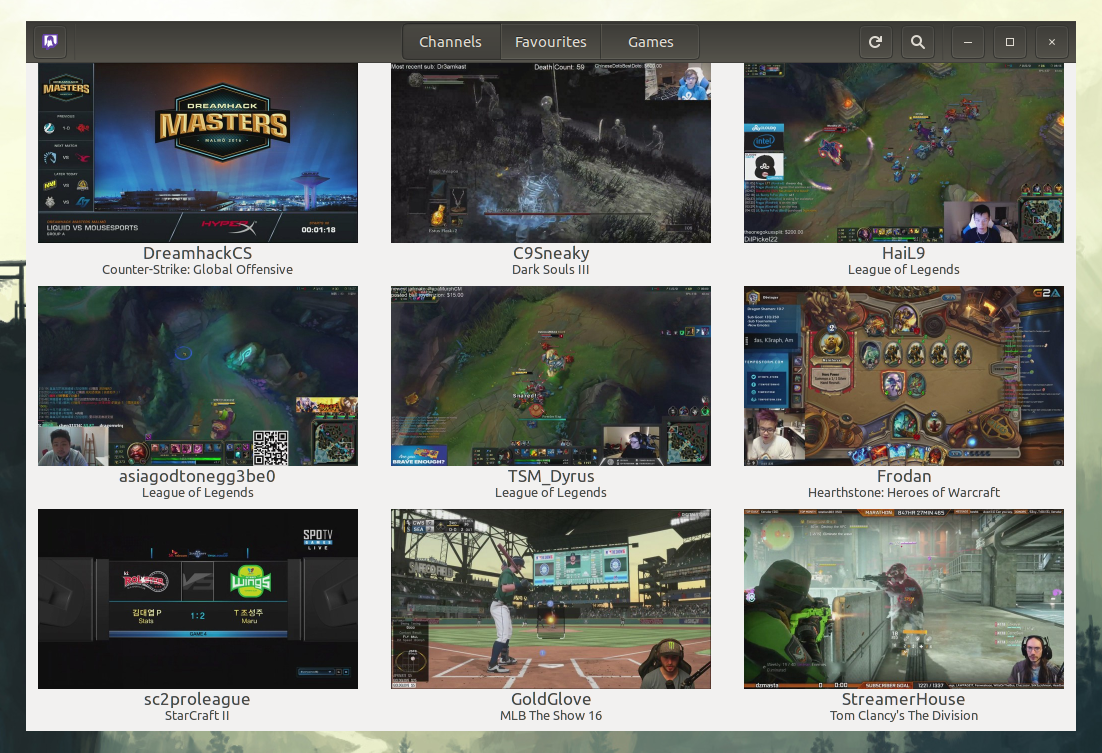The width and height of the screenshot is (1102, 753).
Task: Switch to the Channels tab
Action: coord(450,42)
